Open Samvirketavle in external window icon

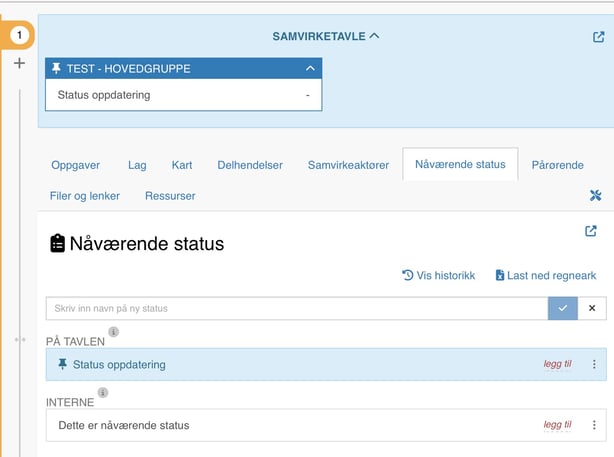[x=598, y=37]
